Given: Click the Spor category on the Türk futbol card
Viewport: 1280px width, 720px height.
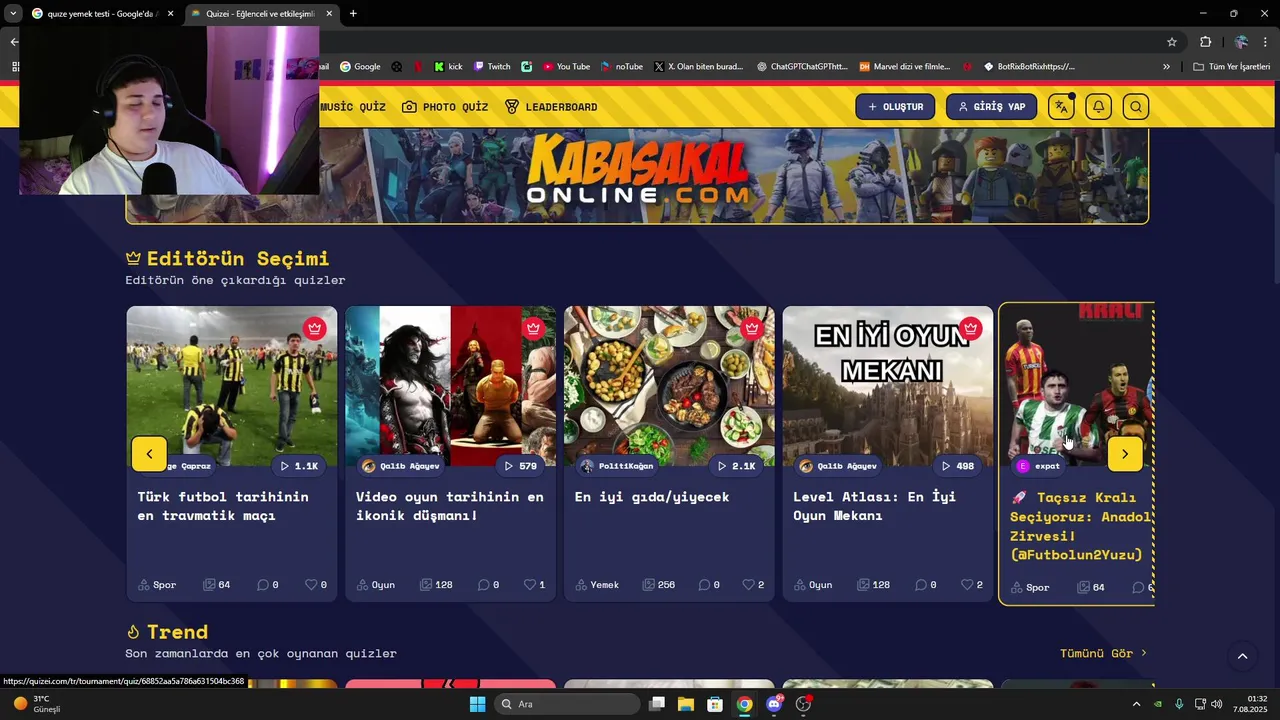Looking at the screenshot, I should pyautogui.click(x=157, y=585).
